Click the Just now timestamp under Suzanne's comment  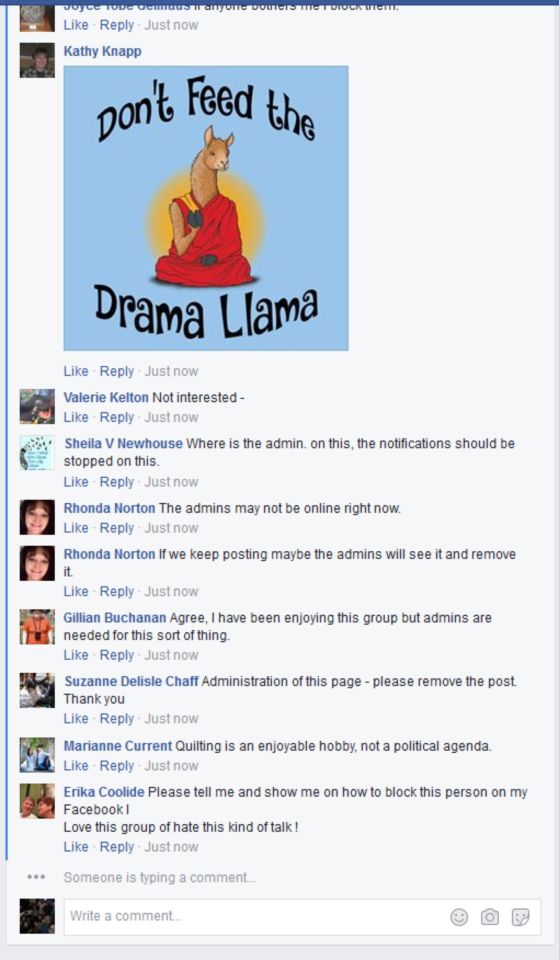coord(171,719)
